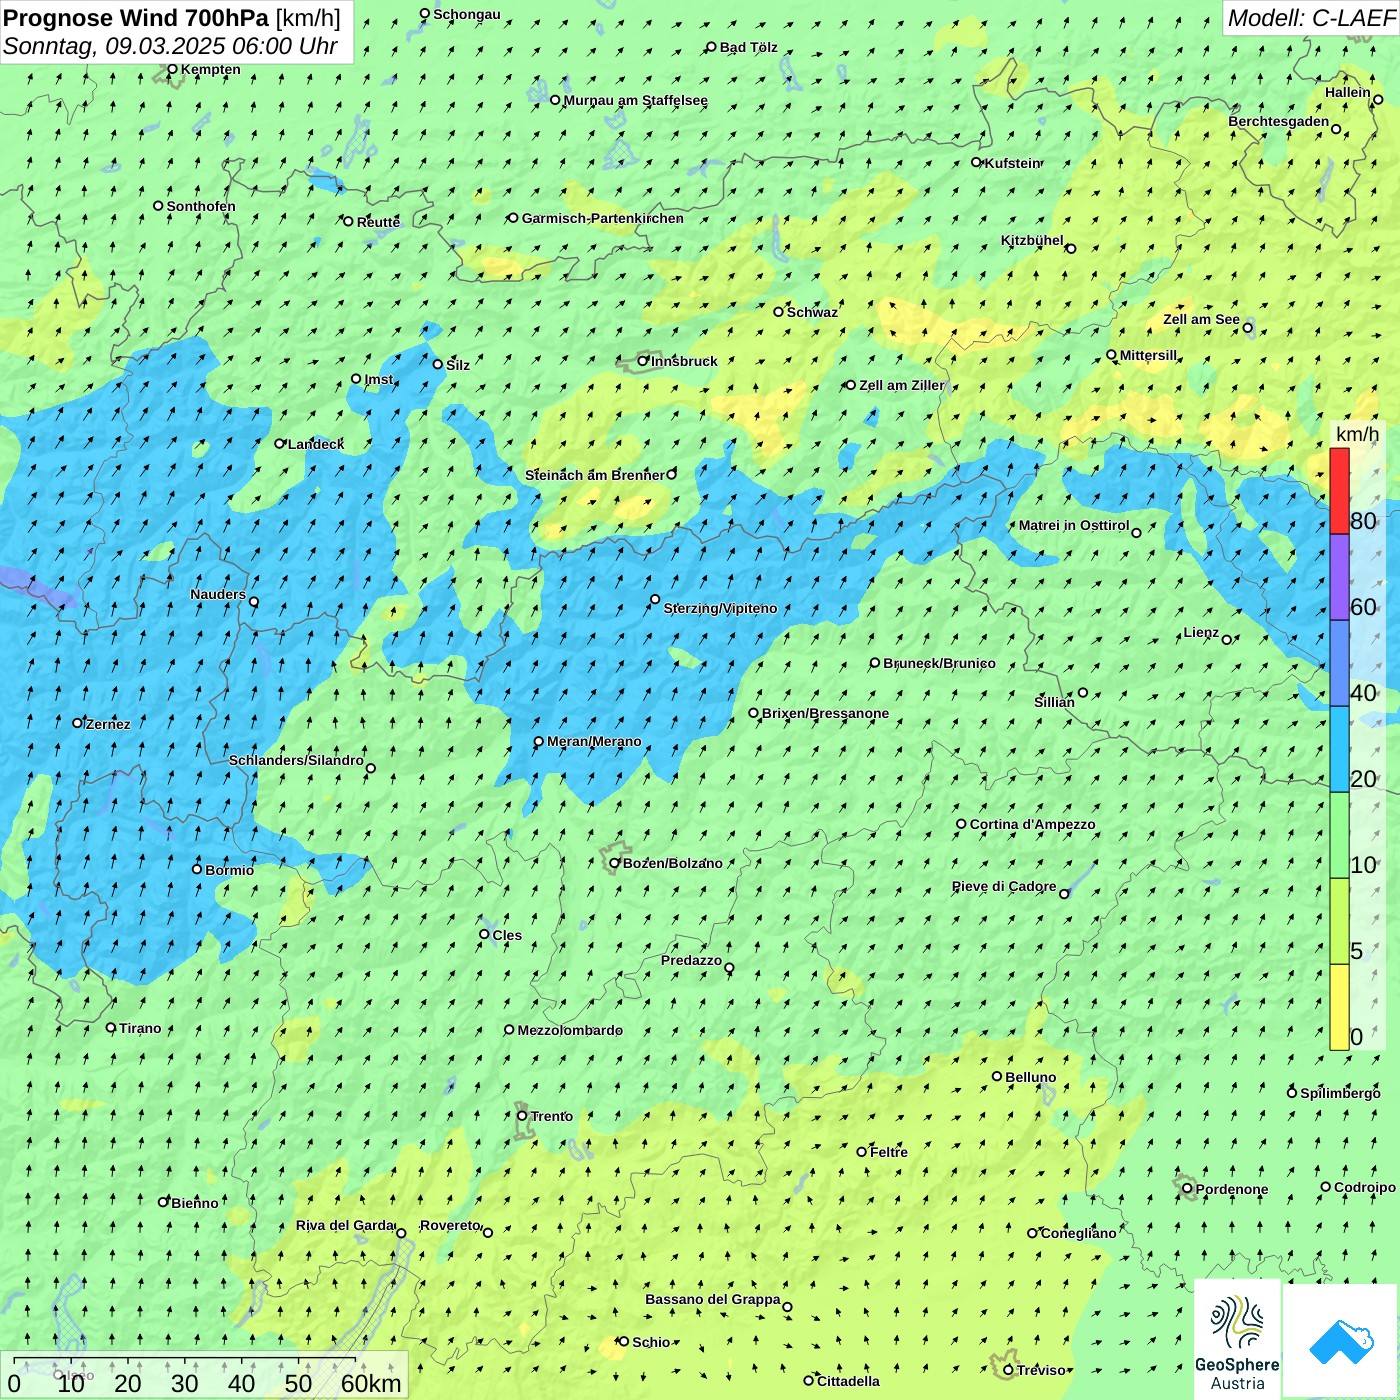Click the Murnau am Staffelsee label

pos(636,100)
